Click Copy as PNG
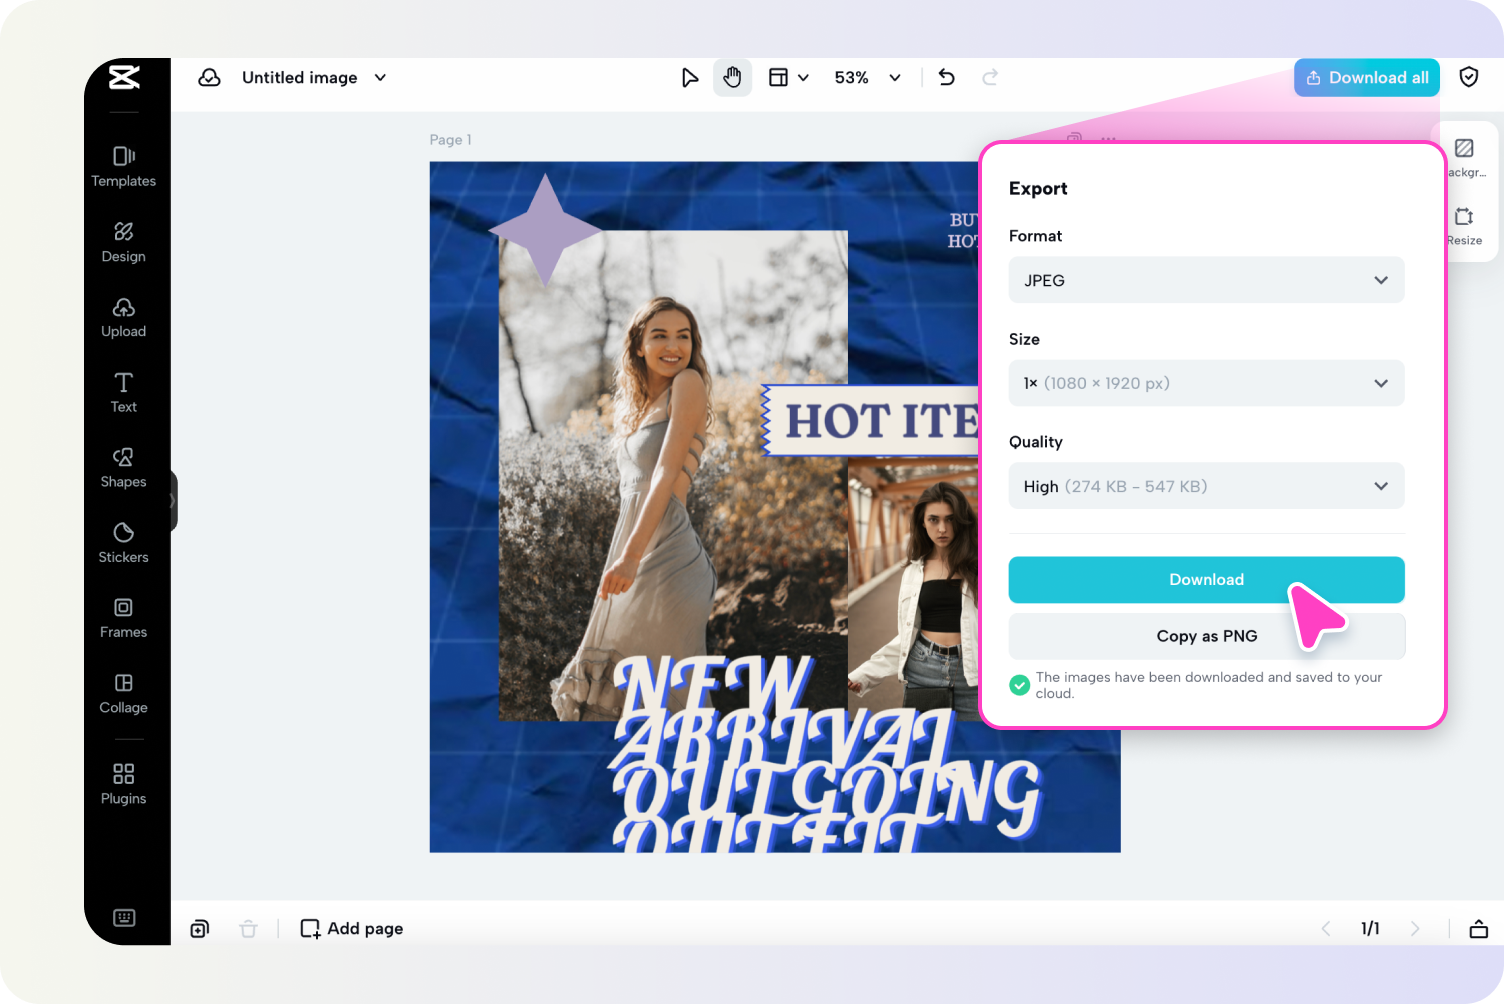The width and height of the screenshot is (1504, 1004). click(x=1206, y=636)
